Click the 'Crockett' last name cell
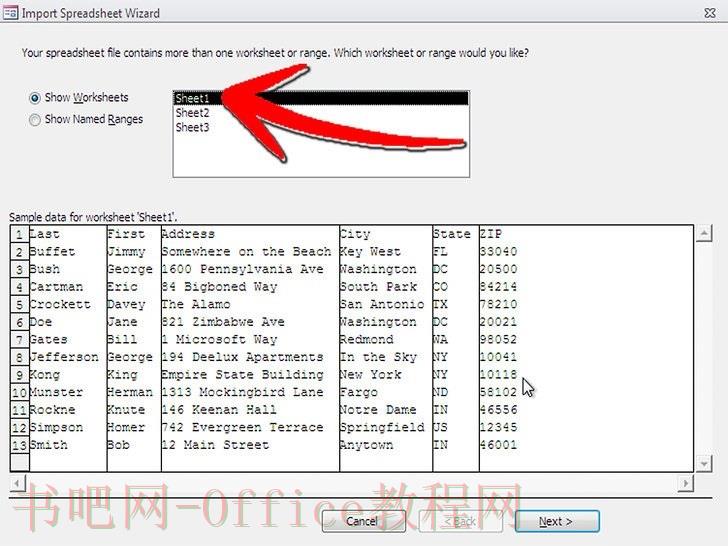The image size is (728, 546). (x=68, y=305)
